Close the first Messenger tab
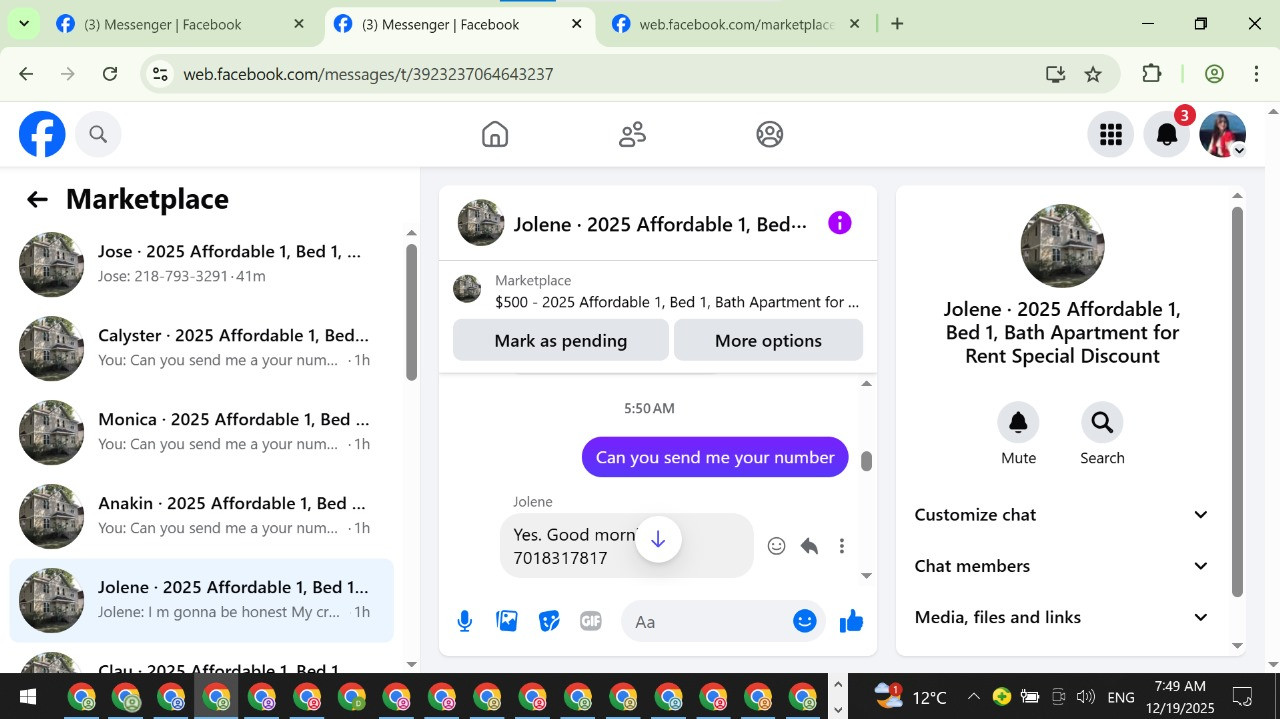This screenshot has height=719, width=1280. 299,25
